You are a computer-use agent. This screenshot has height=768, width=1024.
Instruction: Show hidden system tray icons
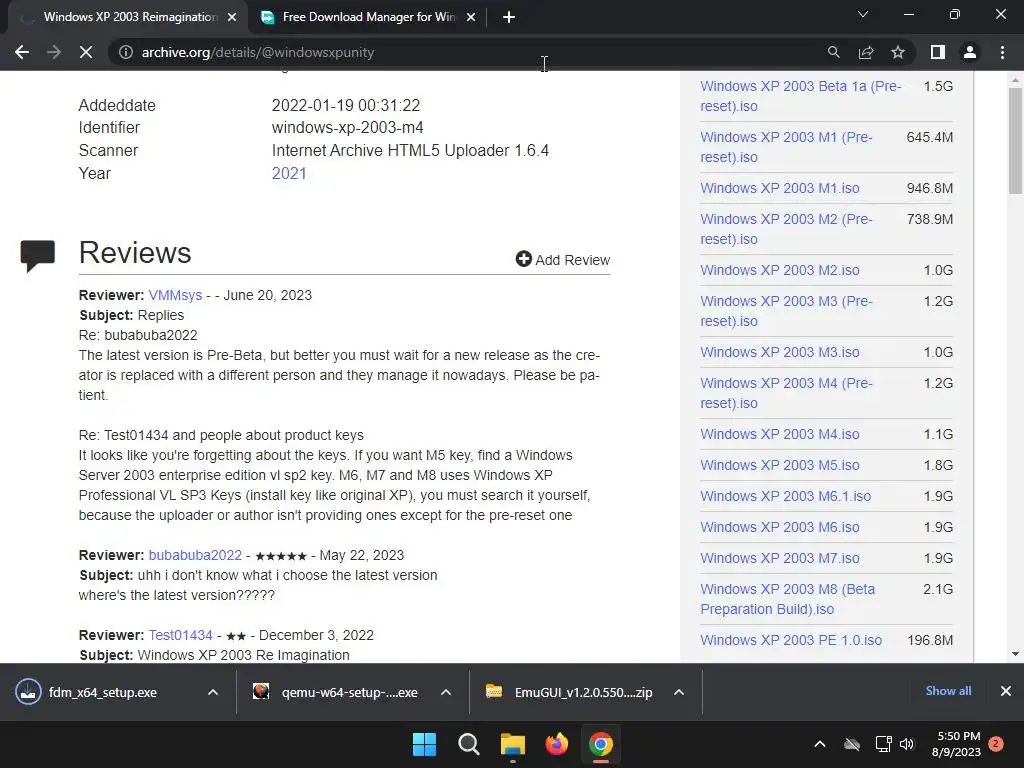(x=820, y=744)
